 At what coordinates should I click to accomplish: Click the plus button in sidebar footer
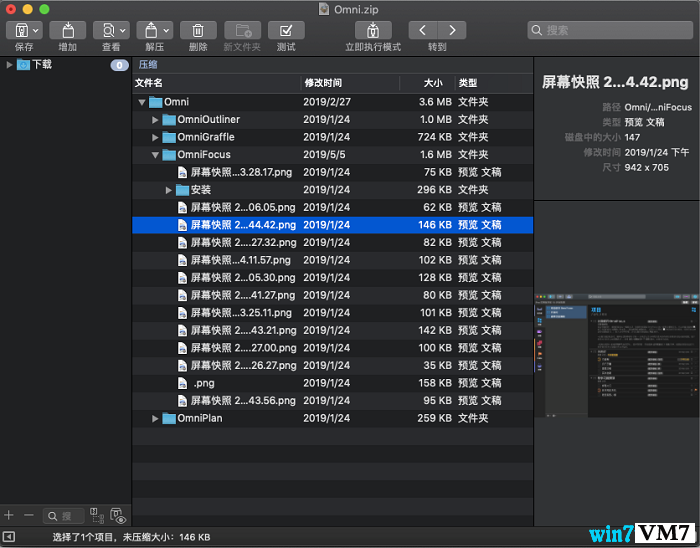pyautogui.click(x=9, y=515)
